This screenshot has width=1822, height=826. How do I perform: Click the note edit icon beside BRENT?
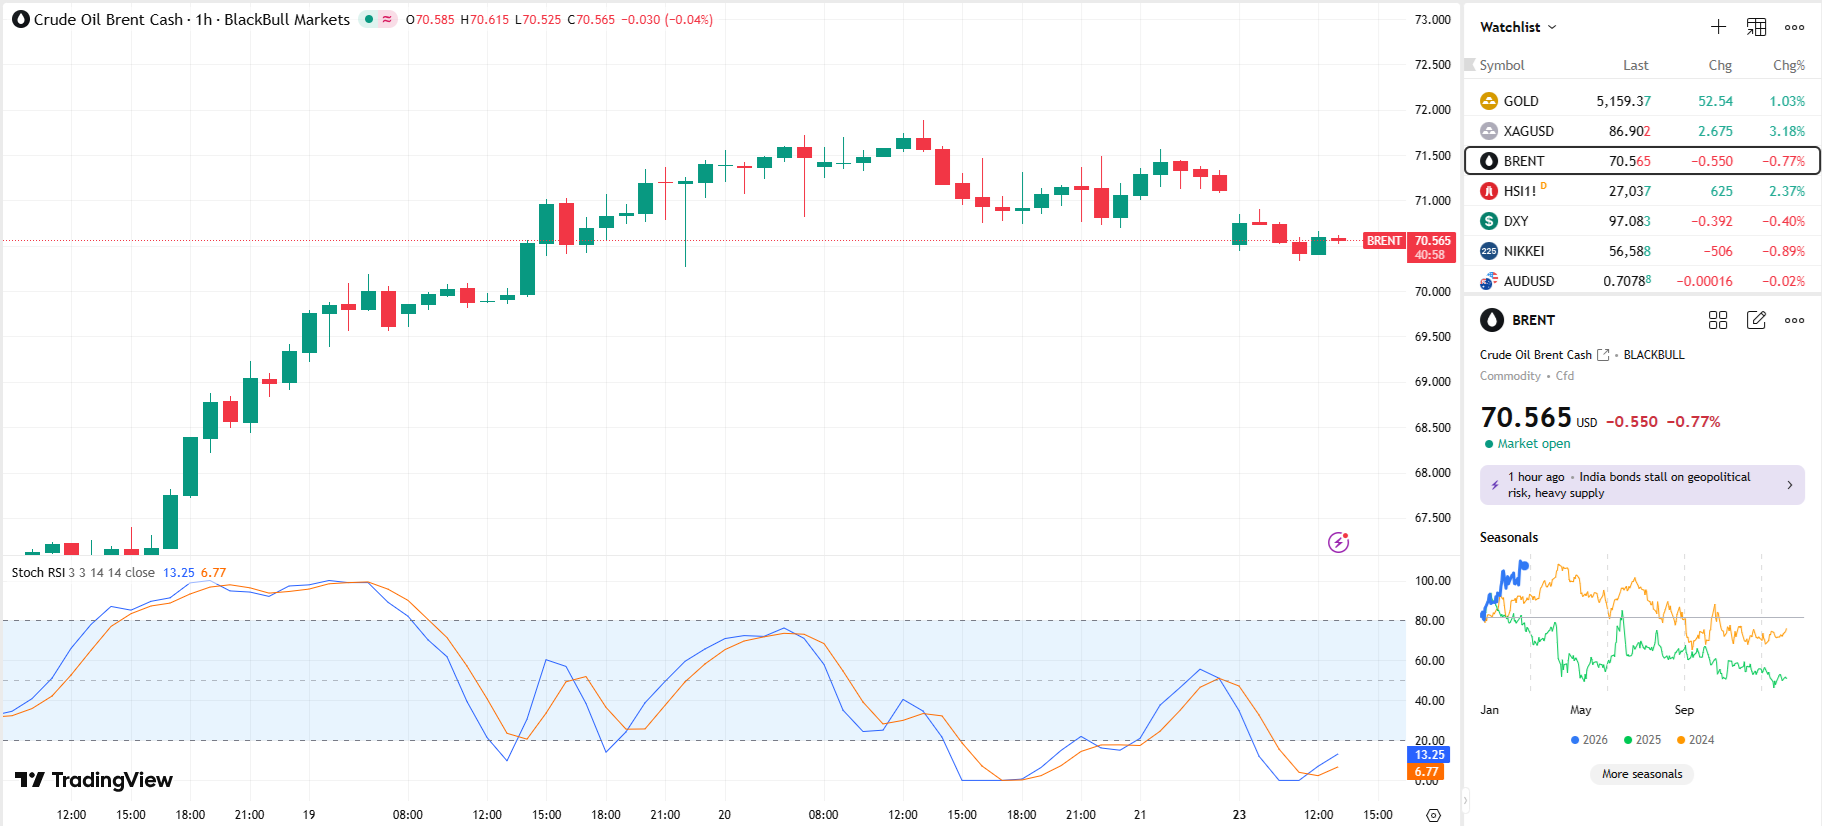(x=1756, y=320)
